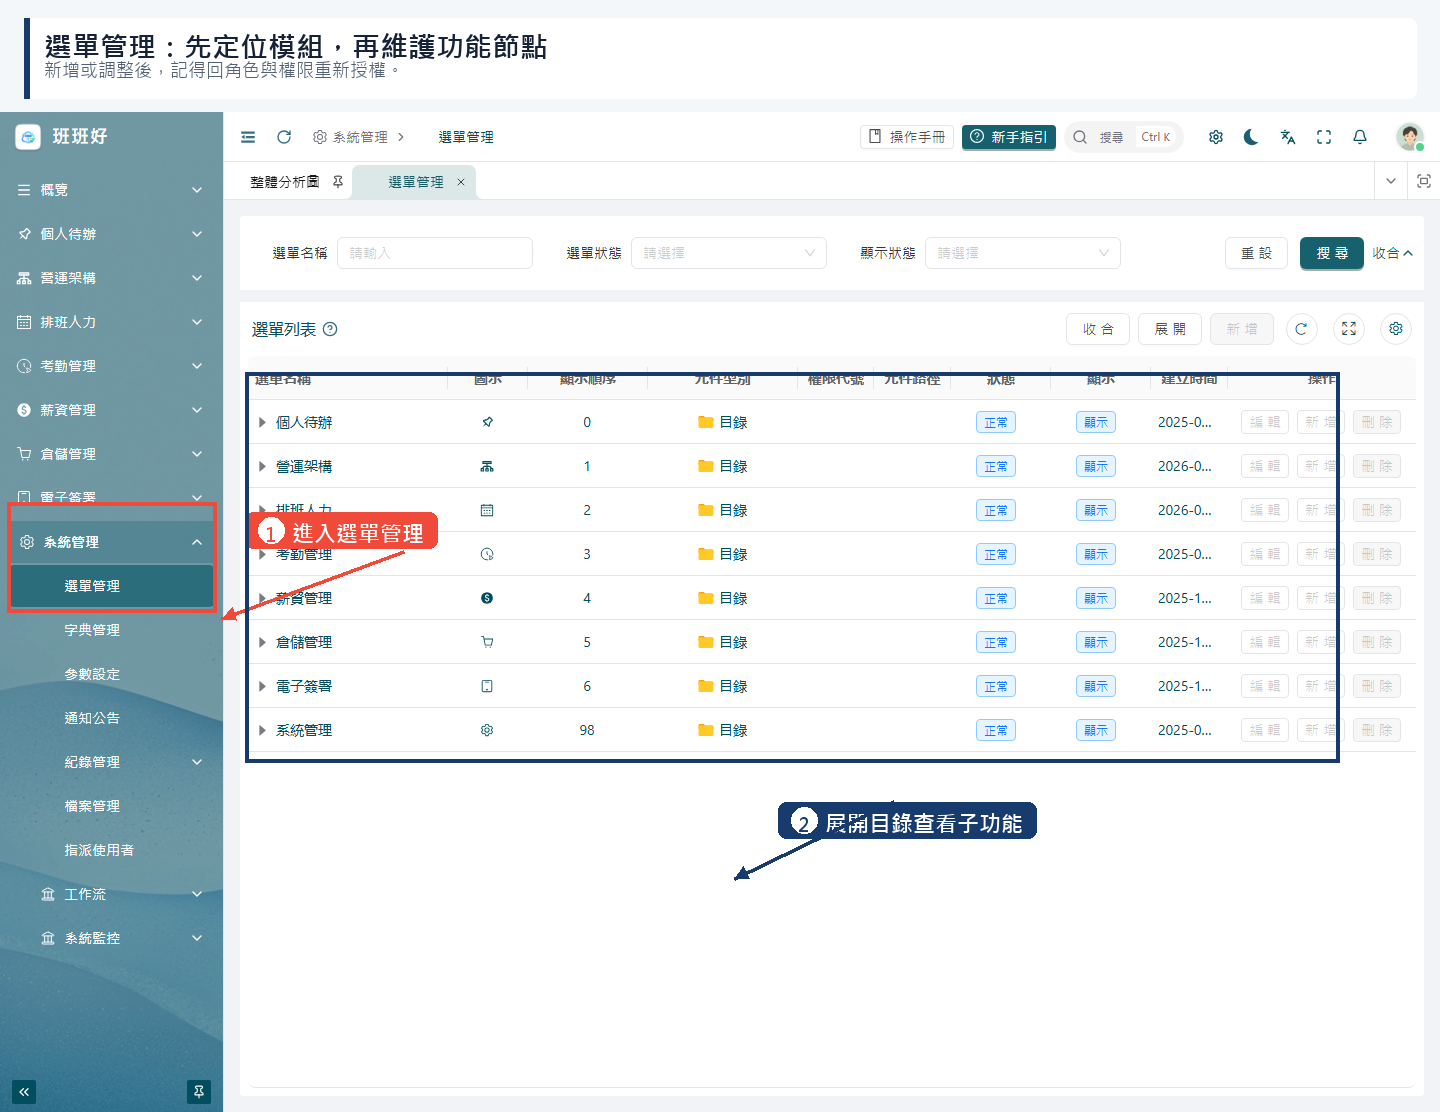Screen dimensions: 1440x1112
Task: Enter fullscreen via header fullscreen icon
Action: click(x=1324, y=137)
